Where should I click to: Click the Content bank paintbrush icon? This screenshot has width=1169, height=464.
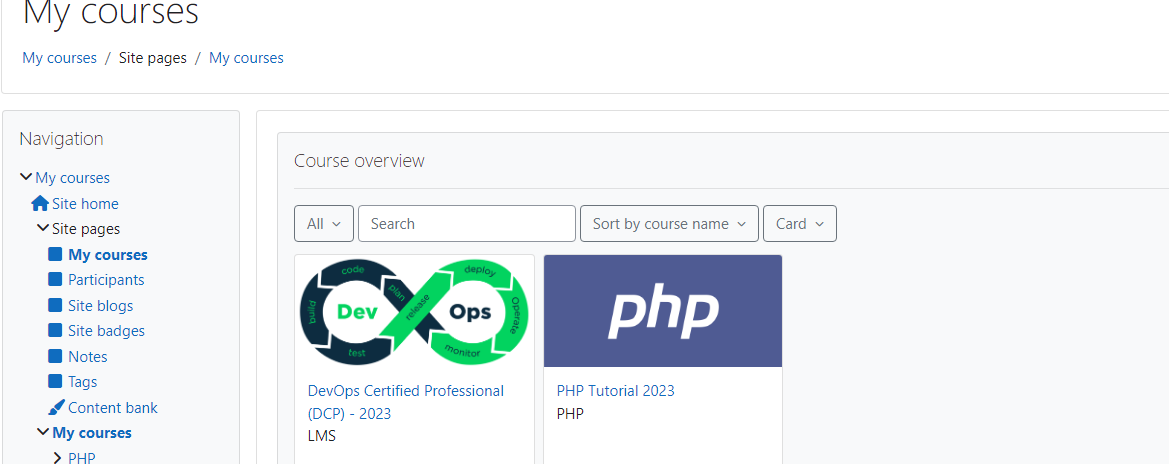[x=56, y=408]
